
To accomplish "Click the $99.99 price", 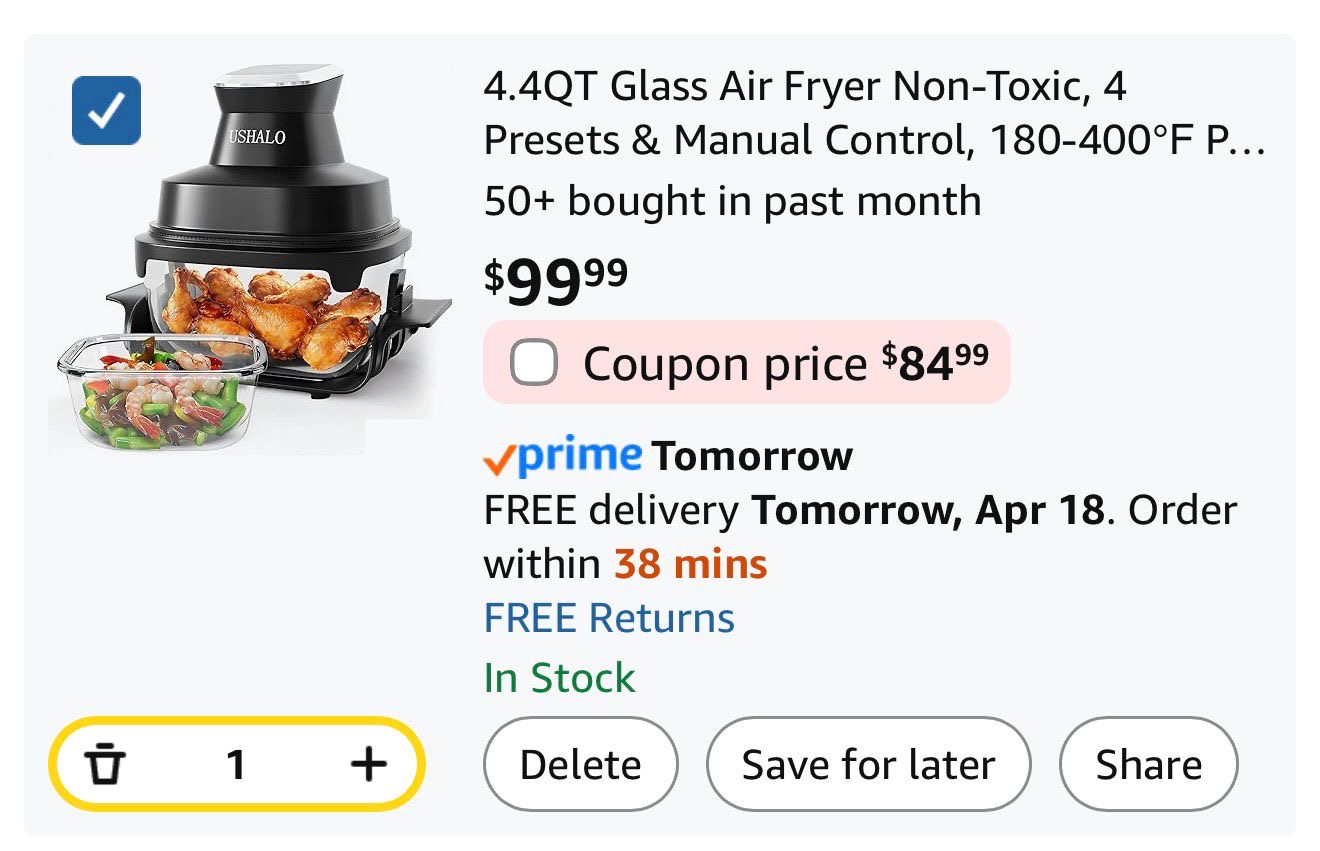I will pyautogui.click(x=556, y=281).
